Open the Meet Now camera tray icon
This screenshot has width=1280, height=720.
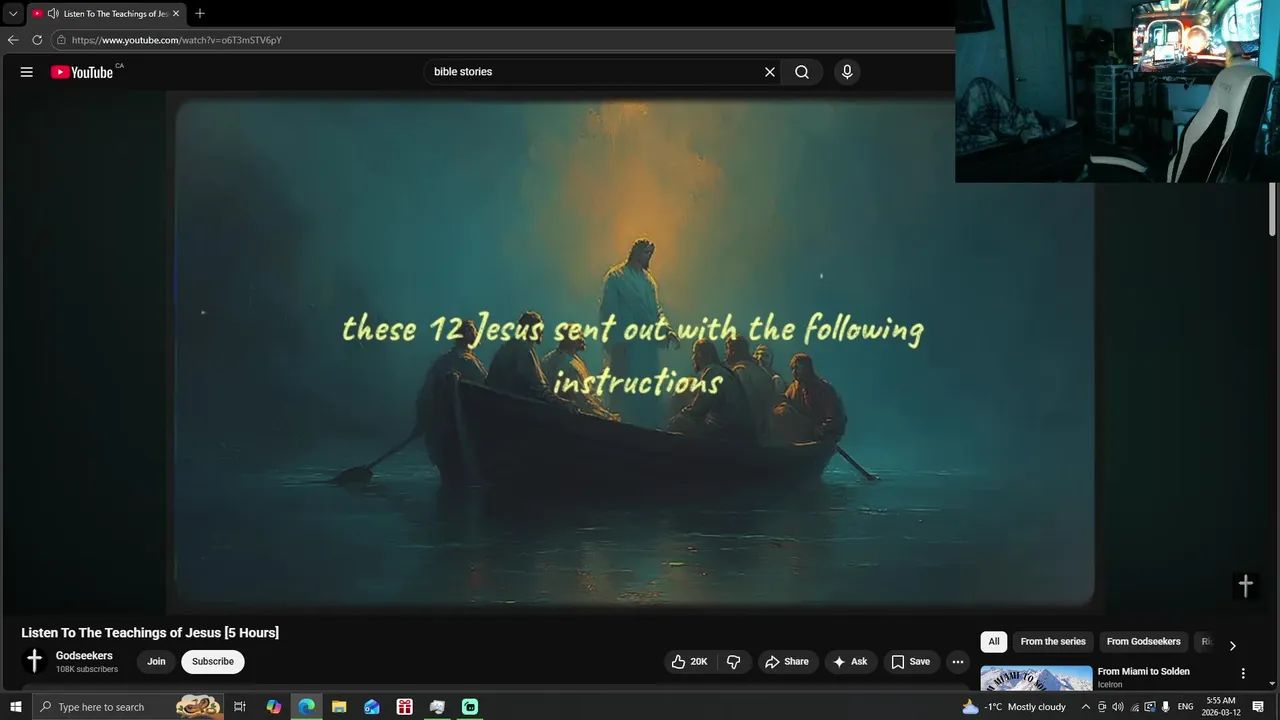click(x=1102, y=707)
